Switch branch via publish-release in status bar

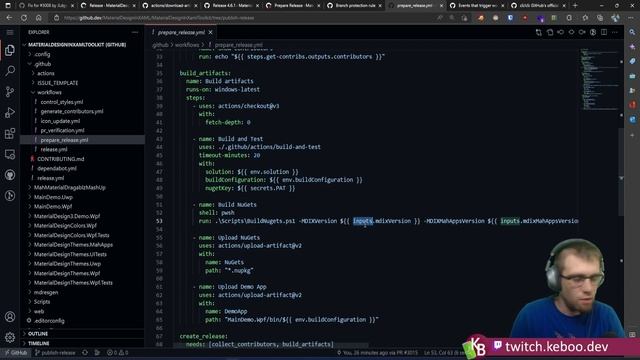click(56, 353)
